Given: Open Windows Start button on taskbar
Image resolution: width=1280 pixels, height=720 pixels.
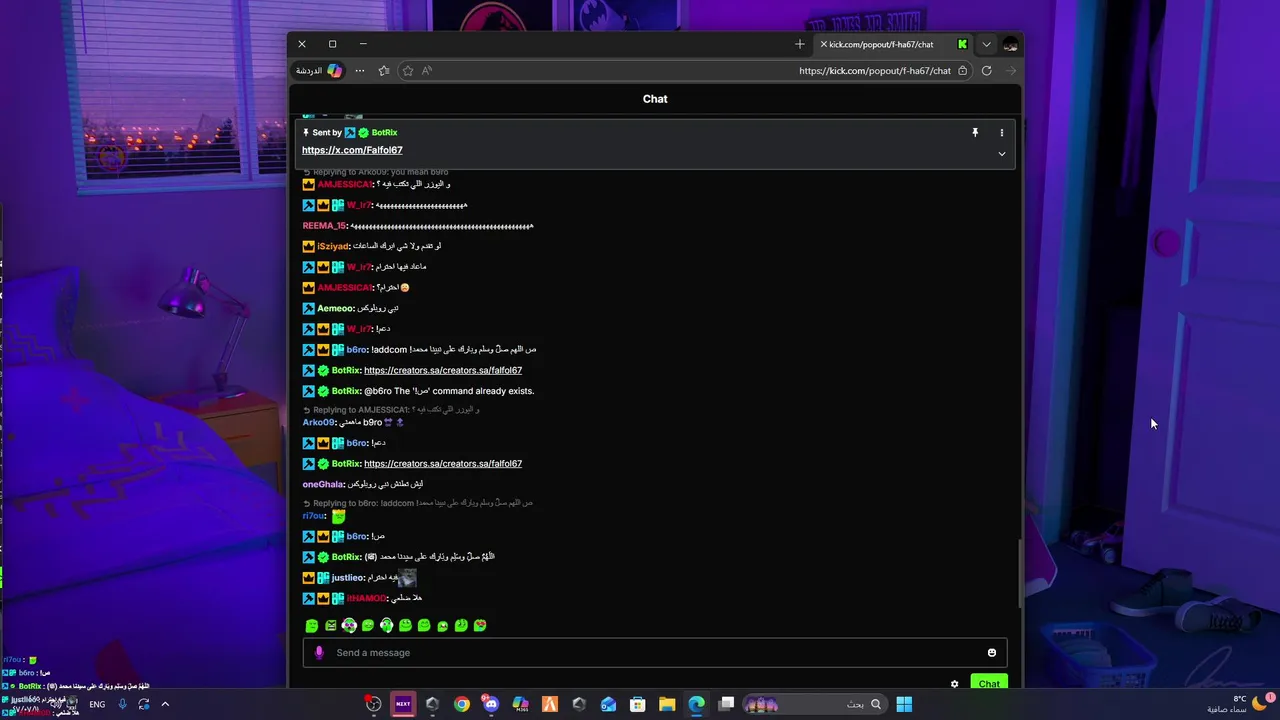Looking at the screenshot, I should click(904, 704).
